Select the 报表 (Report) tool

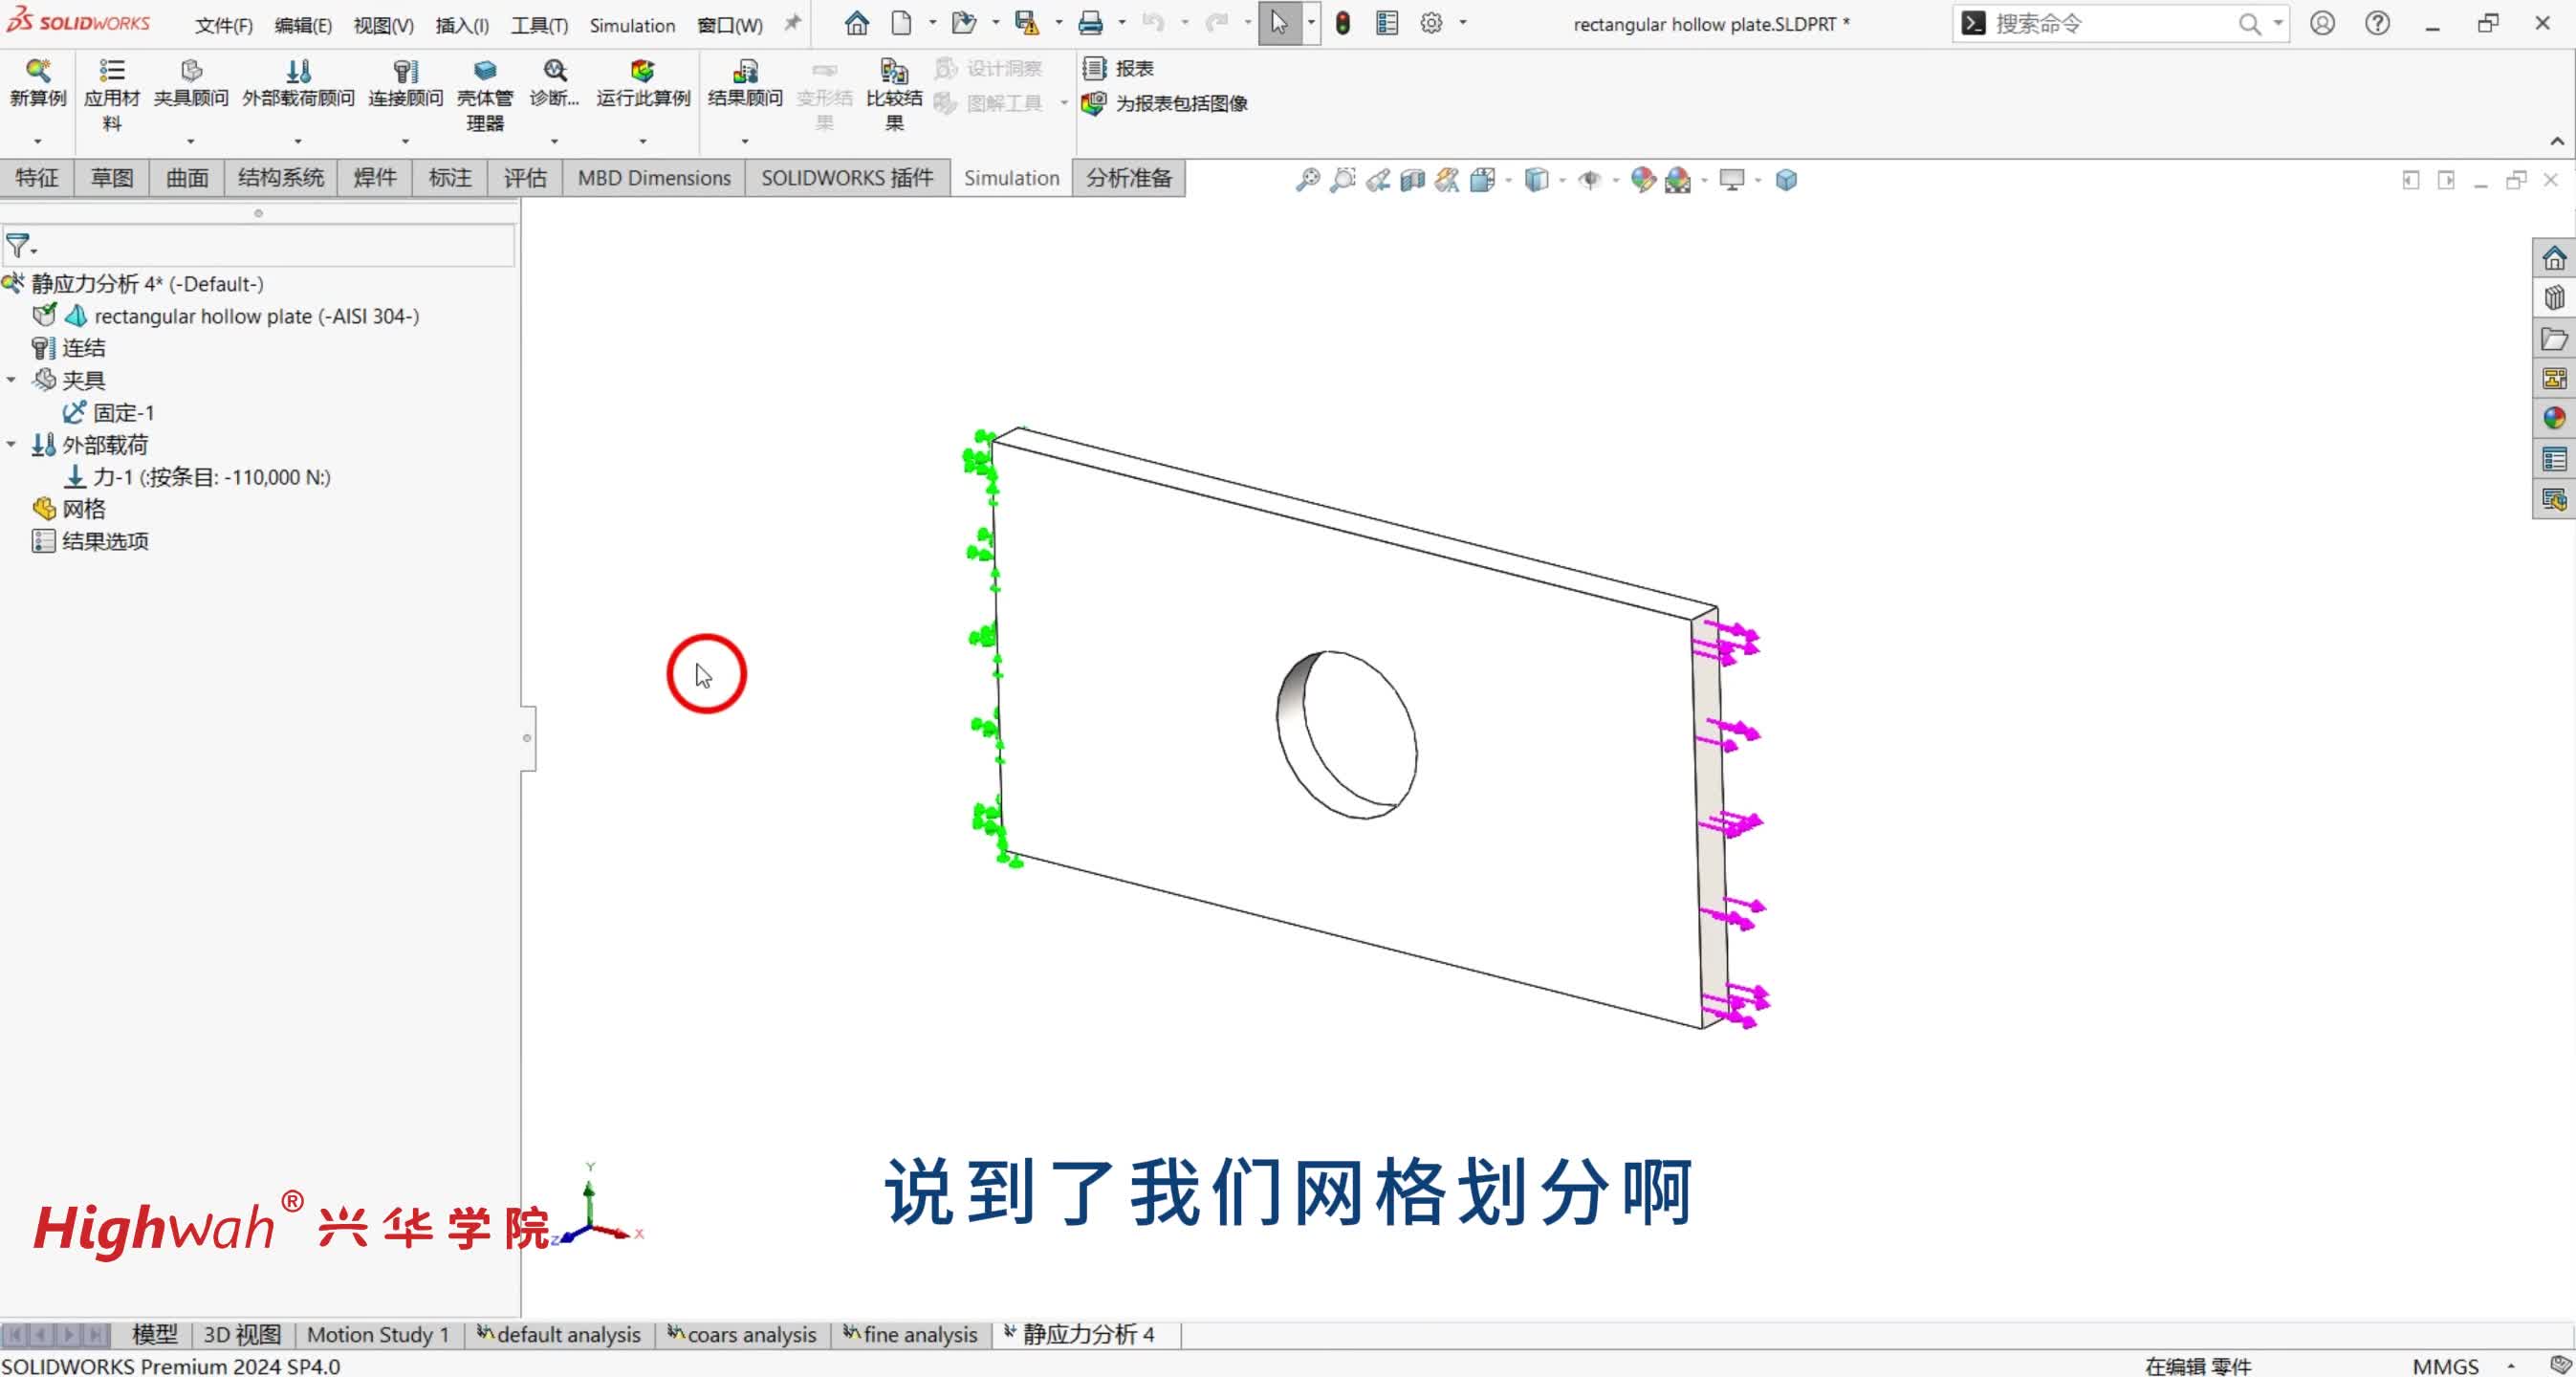pos(1118,68)
